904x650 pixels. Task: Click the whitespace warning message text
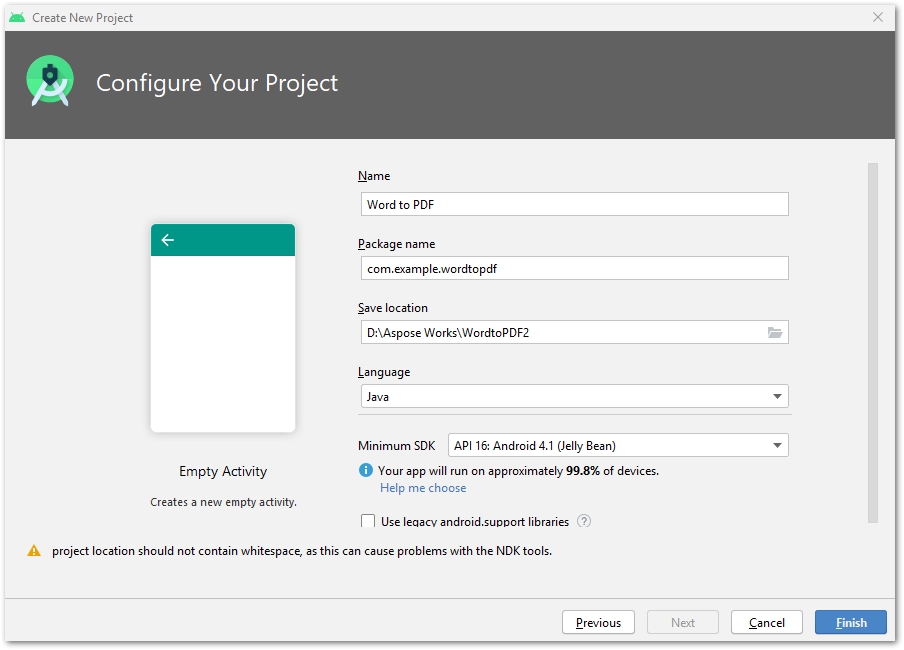[x=302, y=551]
